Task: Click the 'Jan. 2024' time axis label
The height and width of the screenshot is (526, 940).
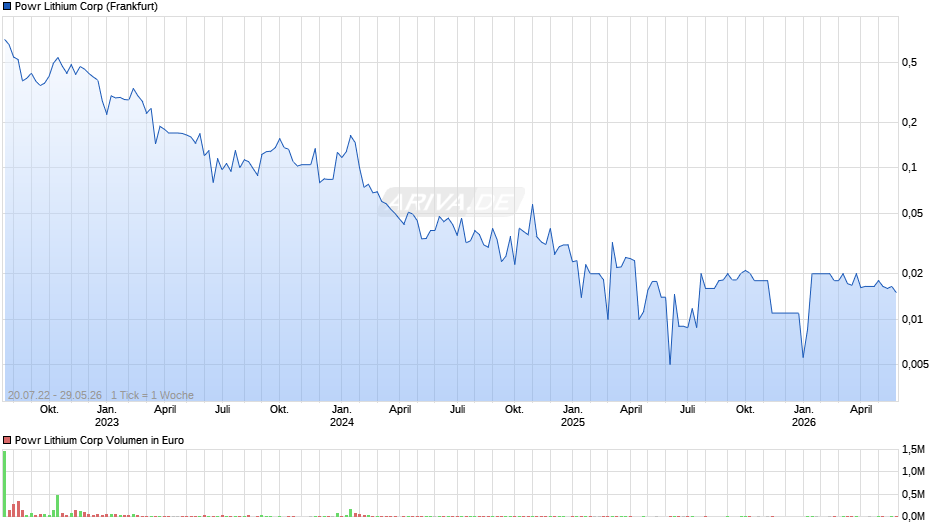Action: point(342,416)
